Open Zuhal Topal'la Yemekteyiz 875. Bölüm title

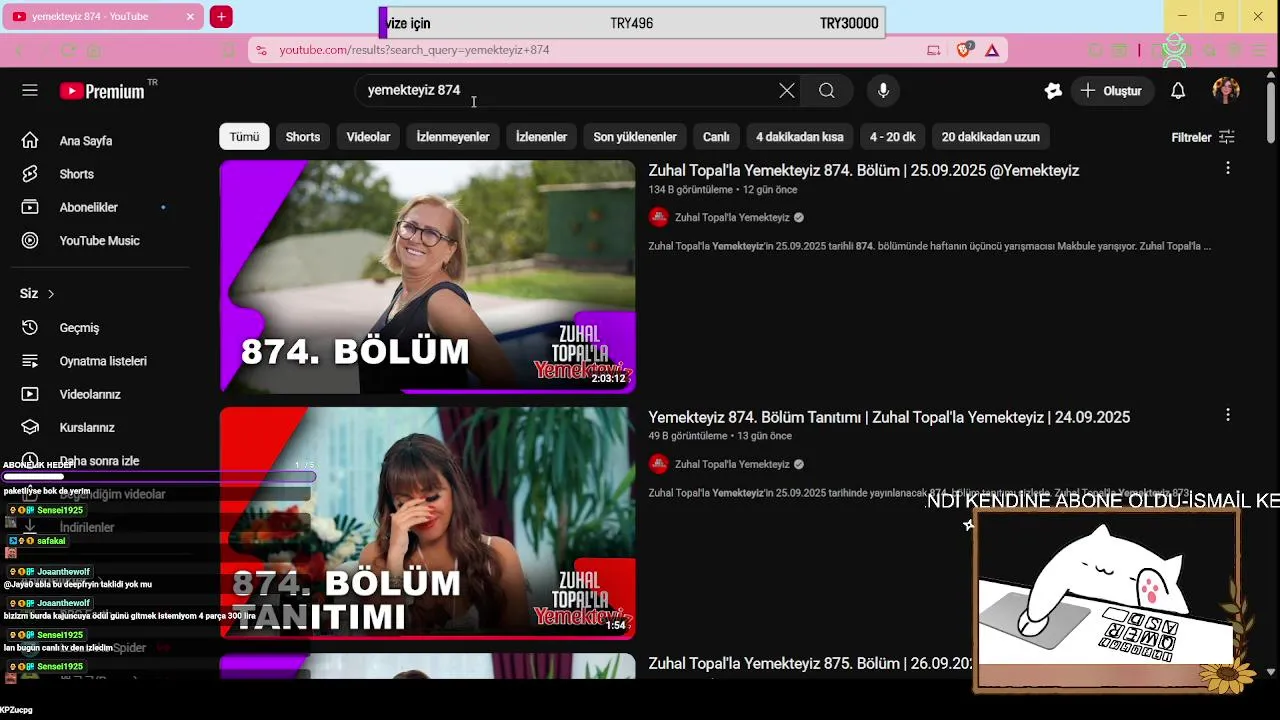click(x=810, y=664)
